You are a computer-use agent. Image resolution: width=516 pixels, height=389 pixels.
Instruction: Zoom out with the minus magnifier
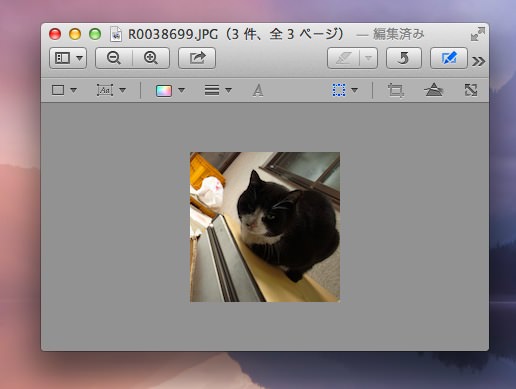click(114, 58)
